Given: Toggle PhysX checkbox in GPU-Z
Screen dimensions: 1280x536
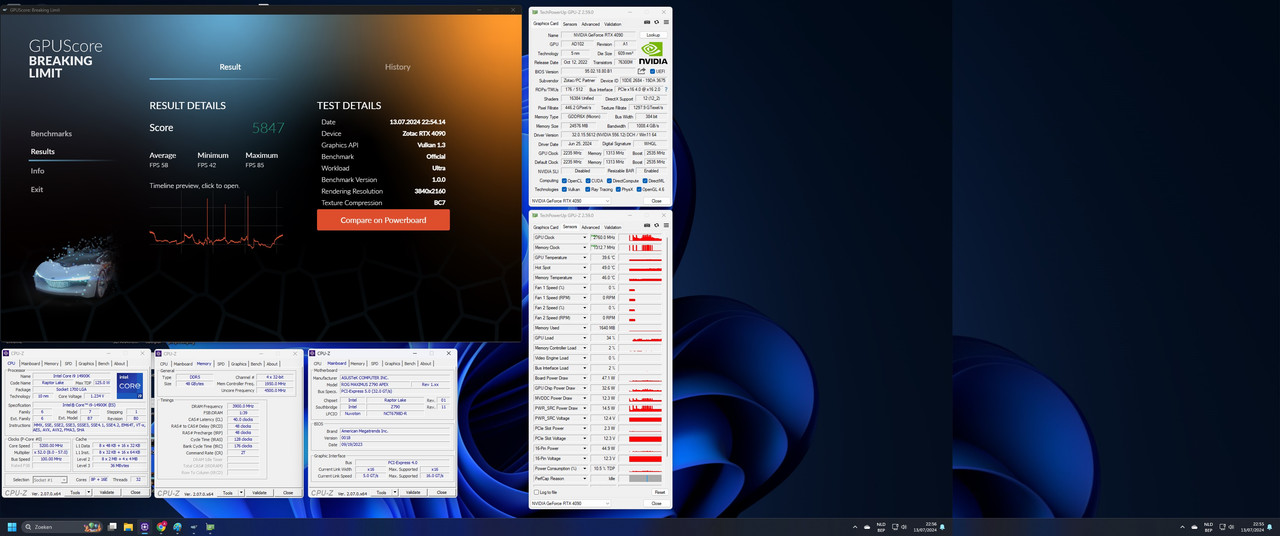Looking at the screenshot, I should pos(618,189).
